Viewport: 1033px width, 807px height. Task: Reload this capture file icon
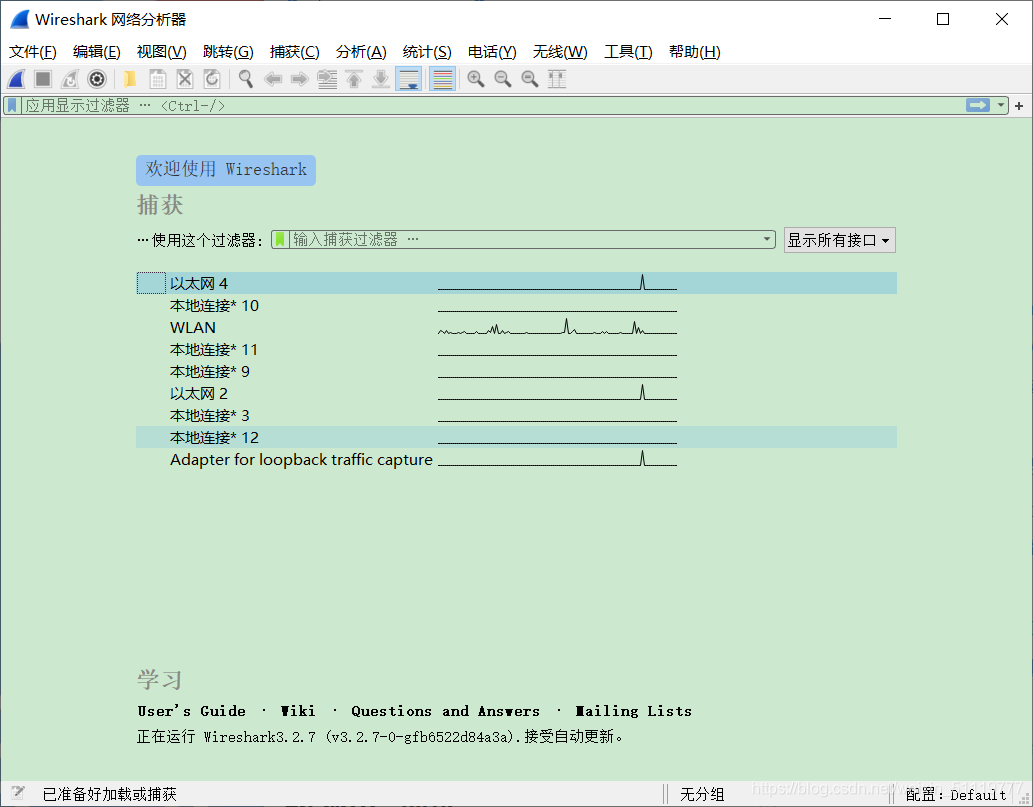212,79
